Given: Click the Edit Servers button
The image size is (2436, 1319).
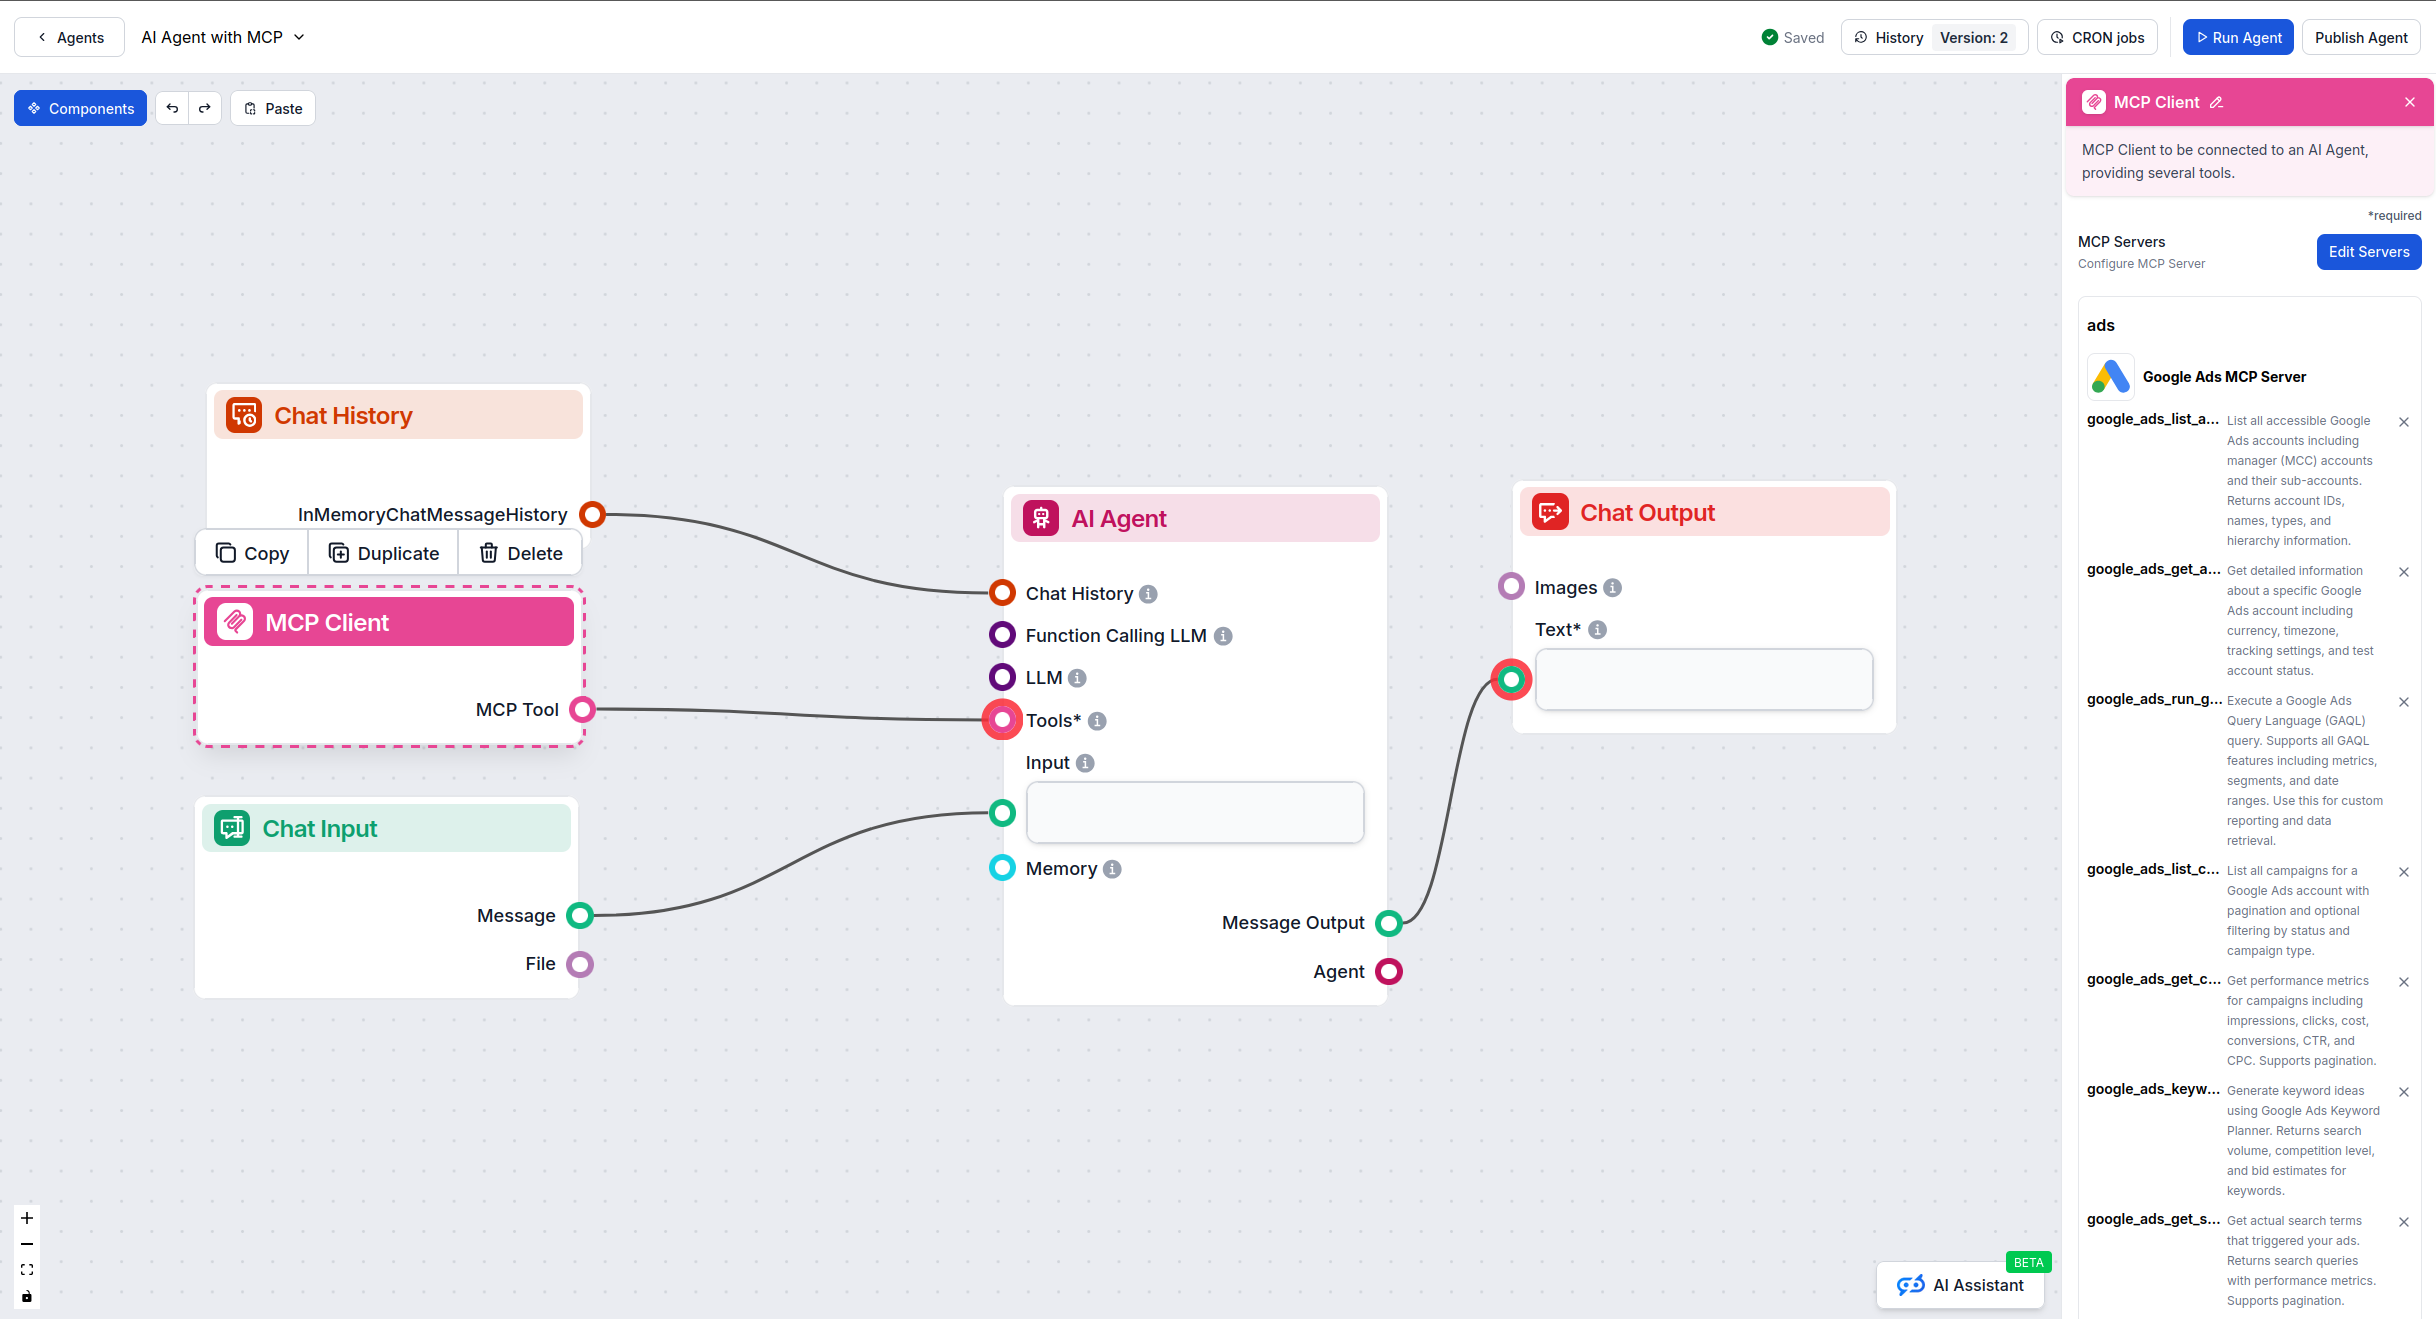Looking at the screenshot, I should pos(2368,252).
